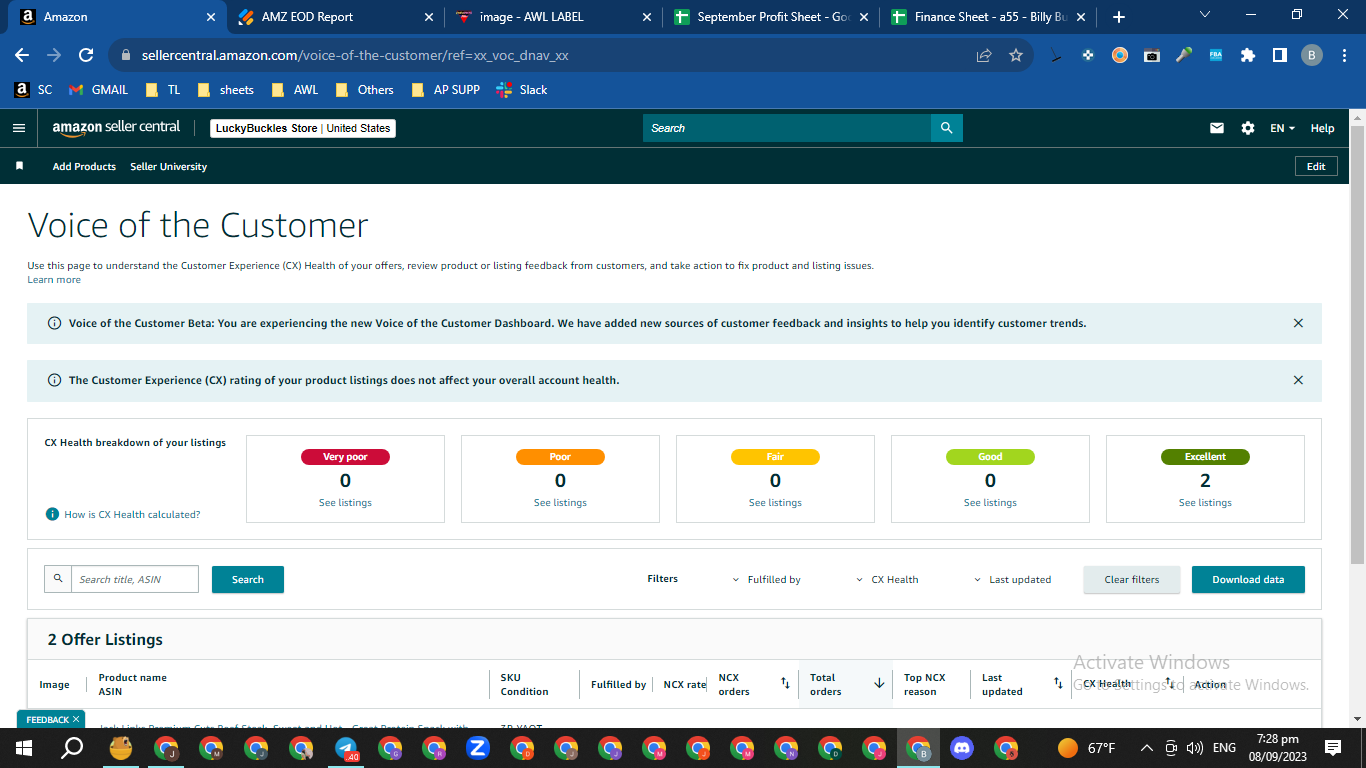Switch to the Finance Sheet tab
This screenshot has height=768, width=1366.
click(x=988, y=17)
